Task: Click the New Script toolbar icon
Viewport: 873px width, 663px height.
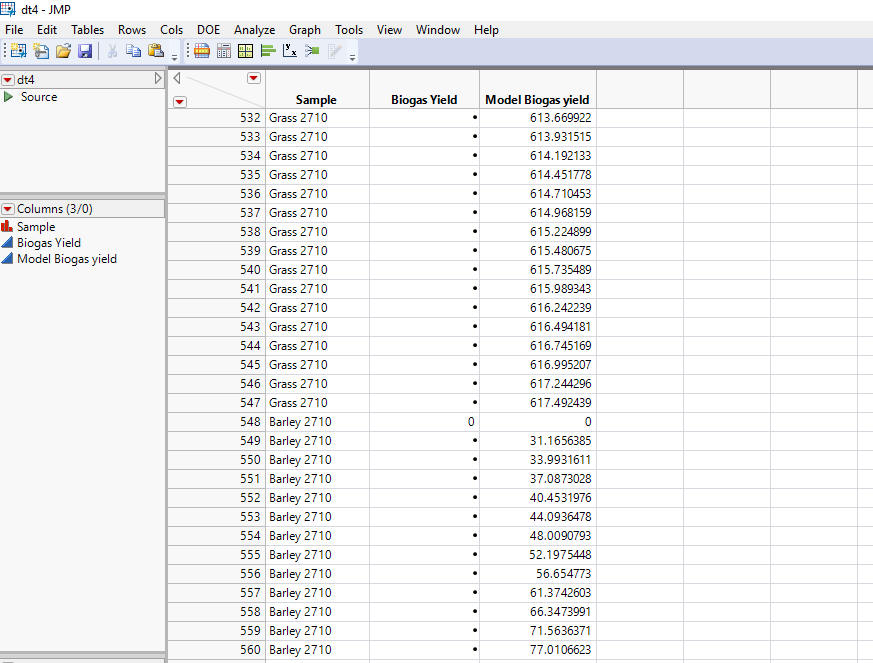Action: (x=41, y=51)
